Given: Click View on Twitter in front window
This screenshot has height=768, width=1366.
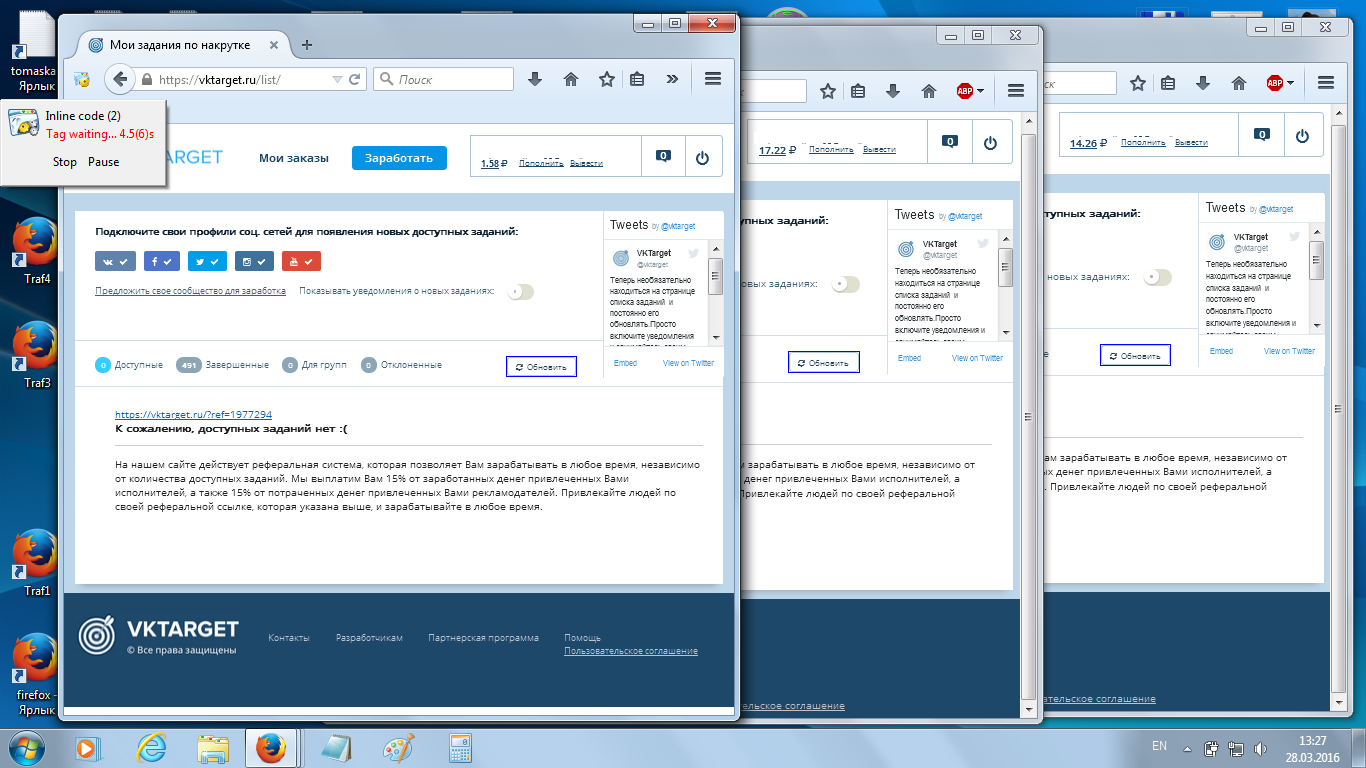Looking at the screenshot, I should pos(688,363).
